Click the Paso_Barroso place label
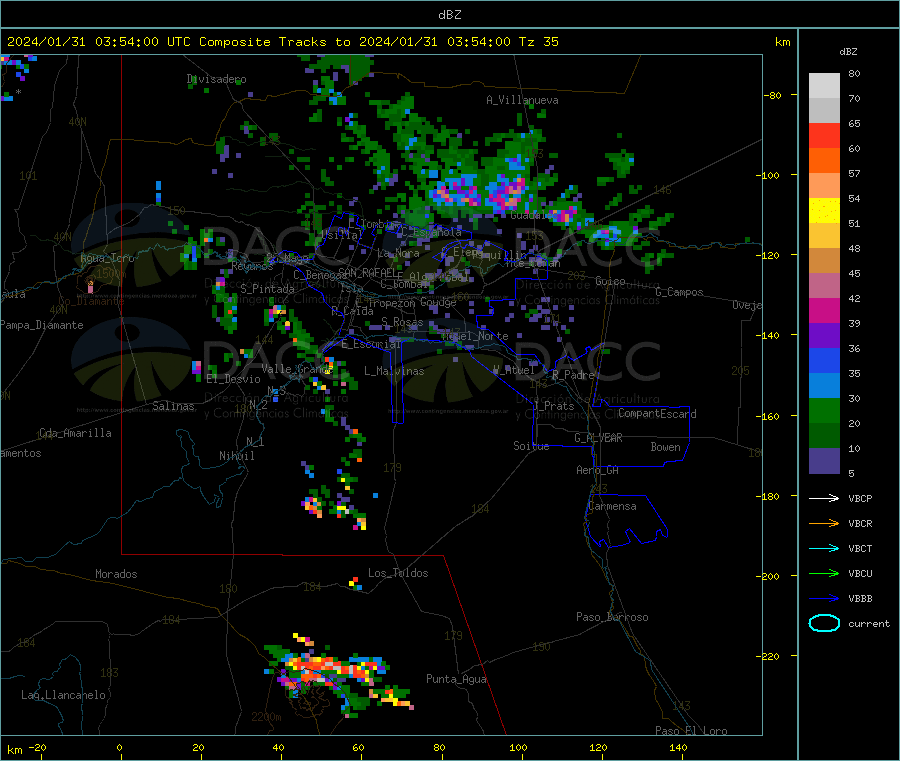900x761 pixels. pyautogui.click(x=612, y=618)
